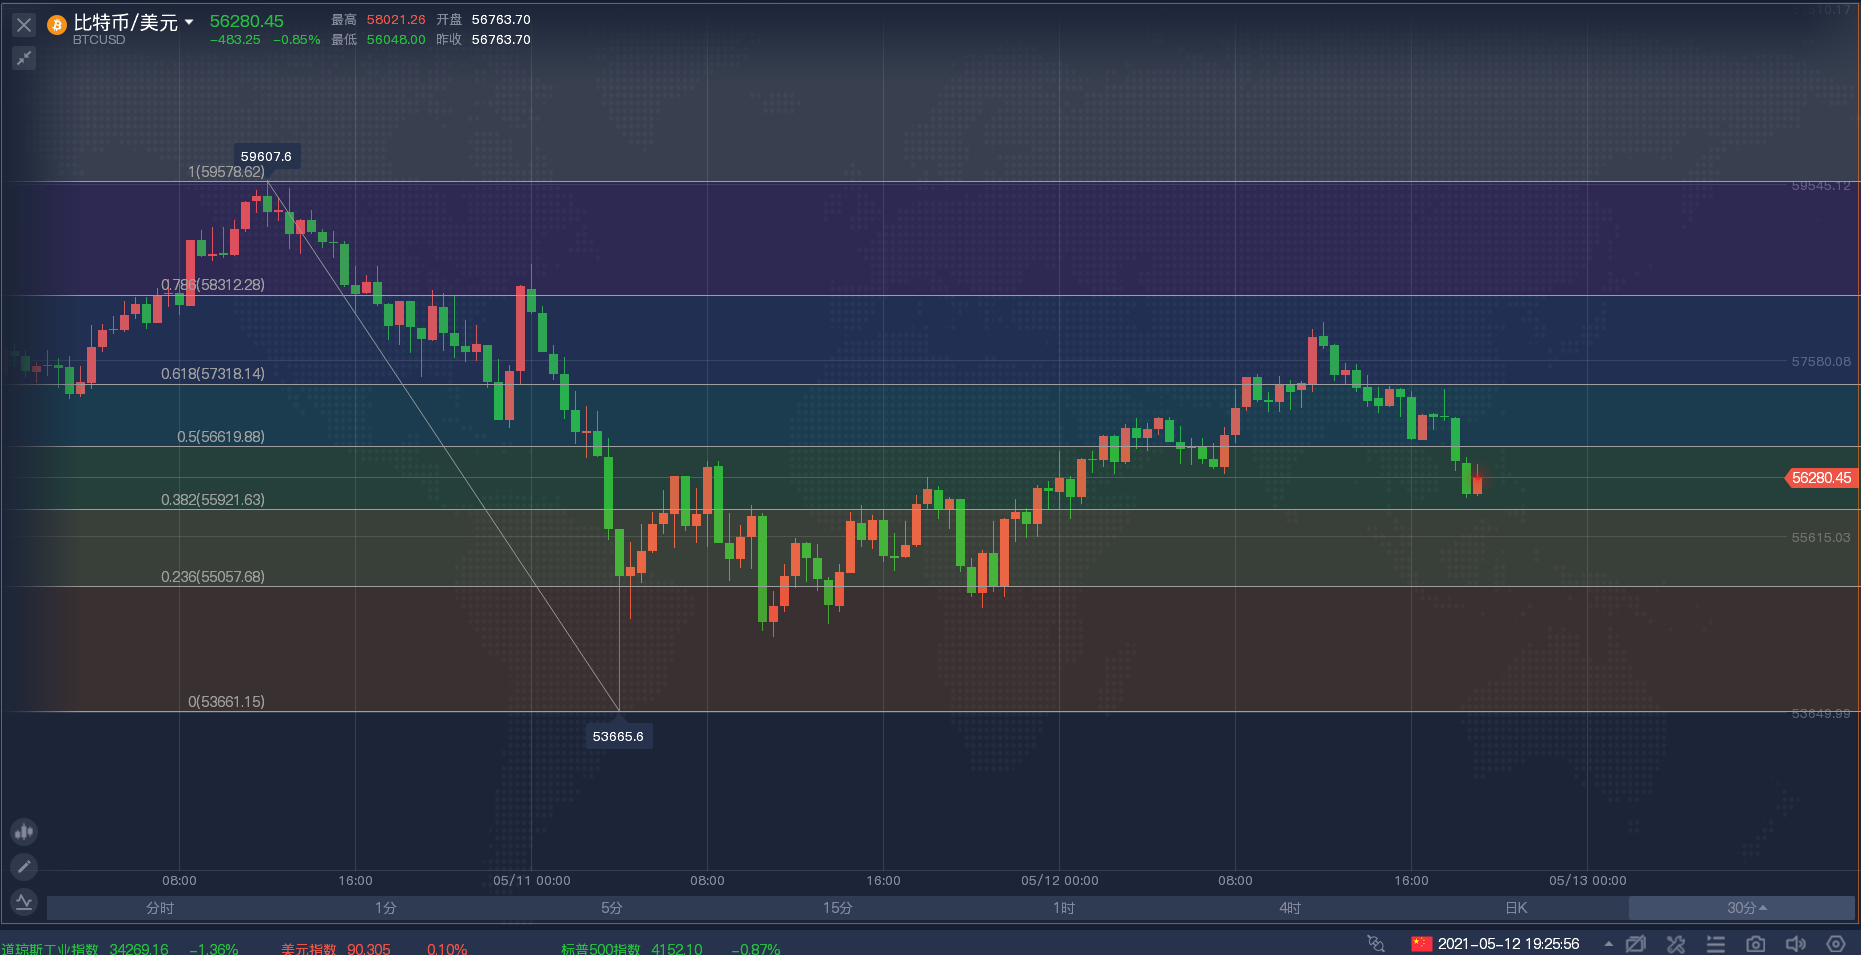
Task: Open settings with the hexagon gear icon
Action: click(x=1836, y=944)
